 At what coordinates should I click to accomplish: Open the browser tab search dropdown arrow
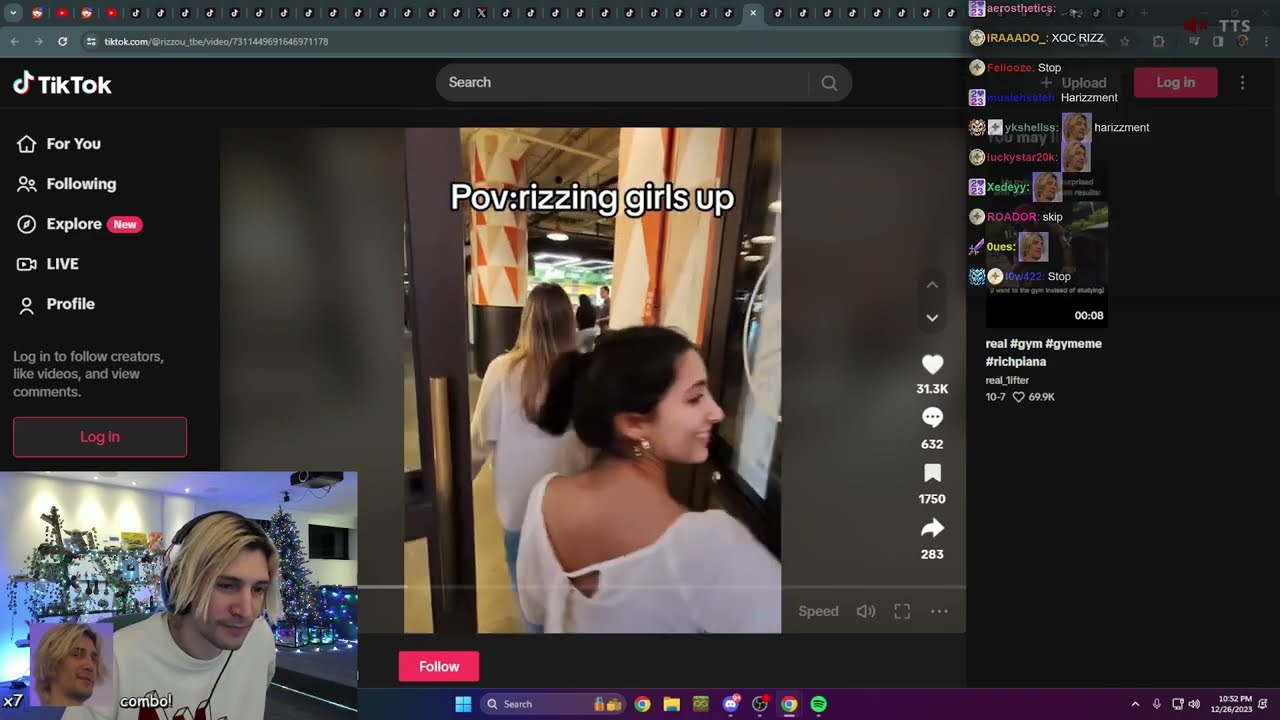(x=13, y=13)
